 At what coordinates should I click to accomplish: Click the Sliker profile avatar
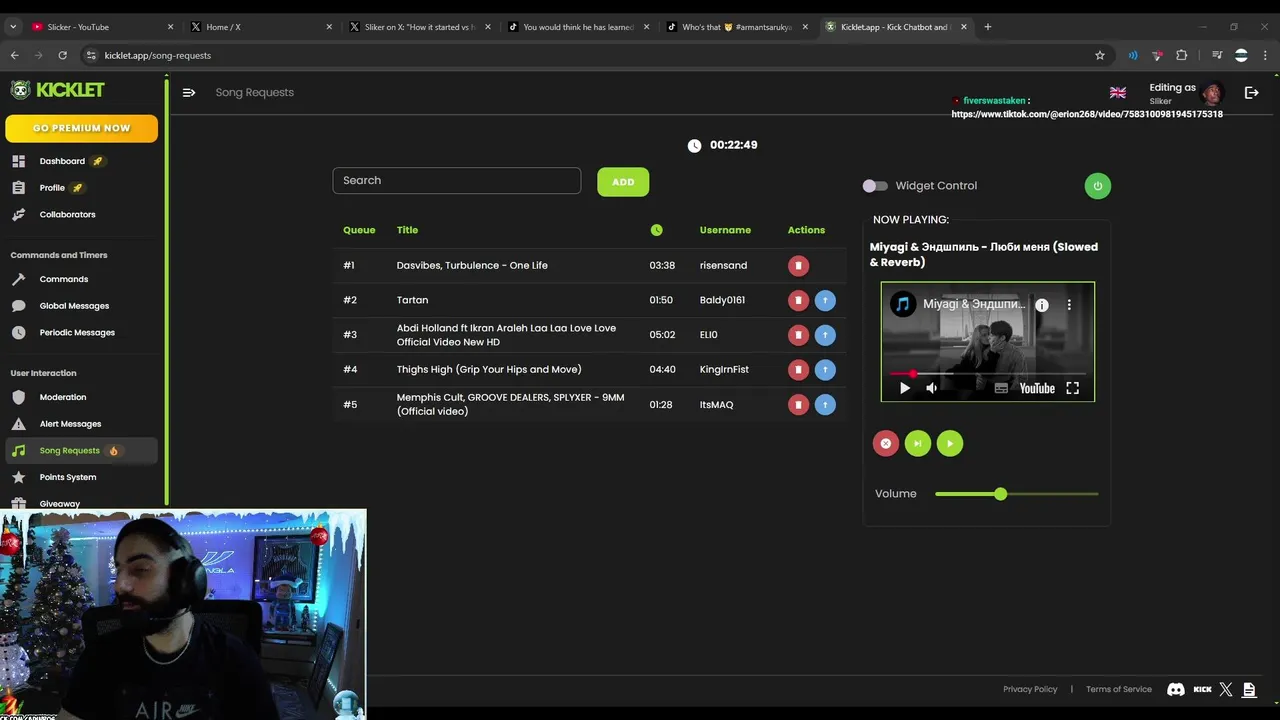(x=1212, y=93)
